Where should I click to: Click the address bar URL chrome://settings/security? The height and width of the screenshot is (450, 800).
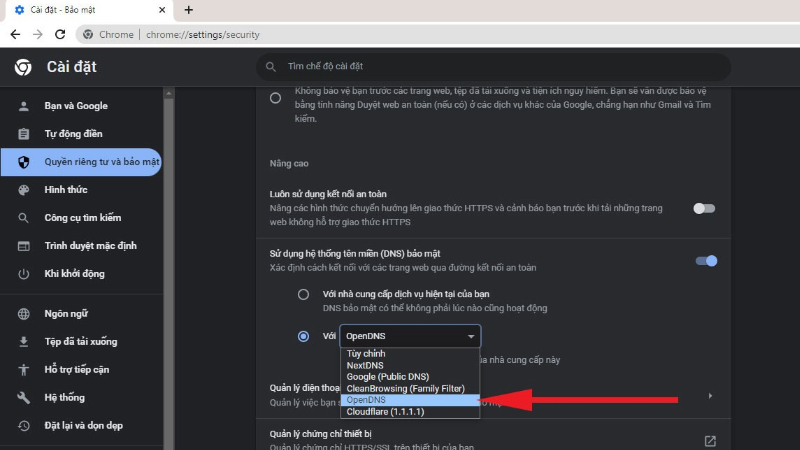point(203,35)
